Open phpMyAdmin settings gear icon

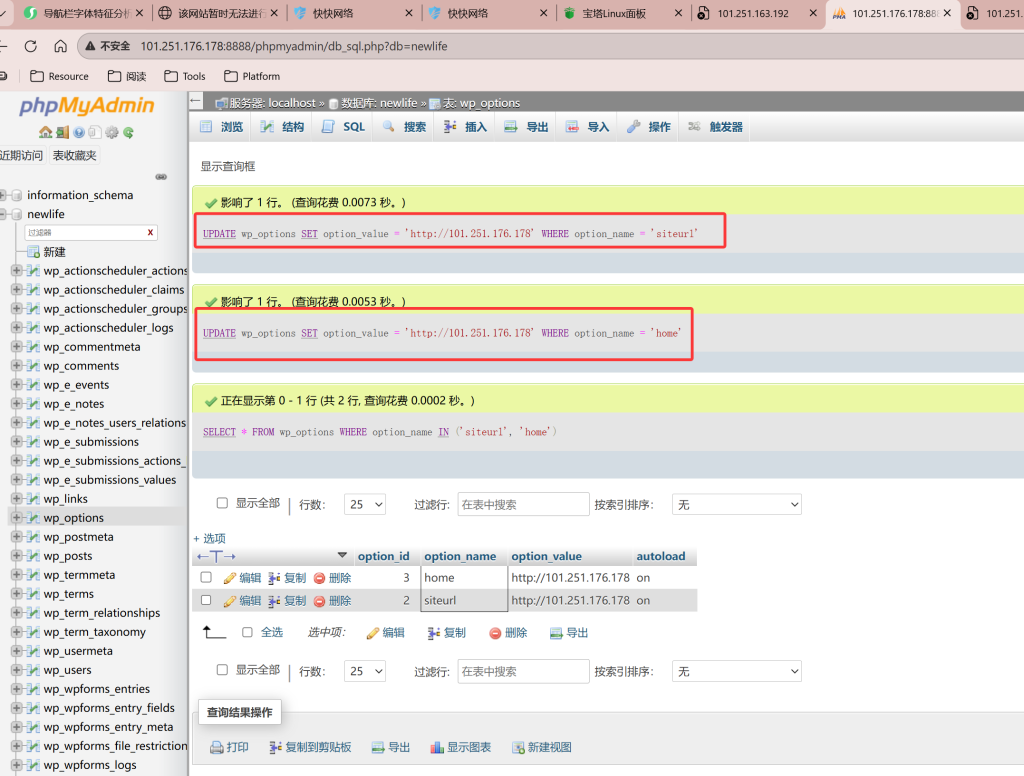[112, 132]
